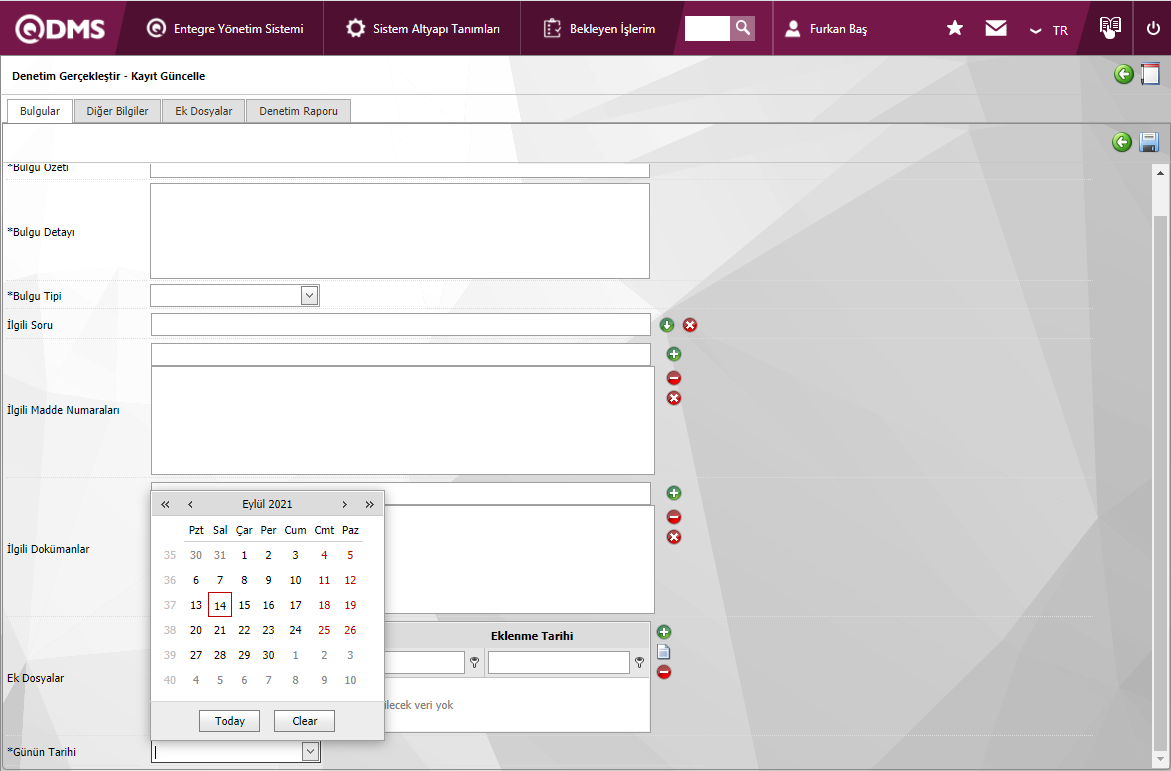1171x771 pixels.
Task: Open Bekleyen İşlerim menu
Action: pos(599,28)
